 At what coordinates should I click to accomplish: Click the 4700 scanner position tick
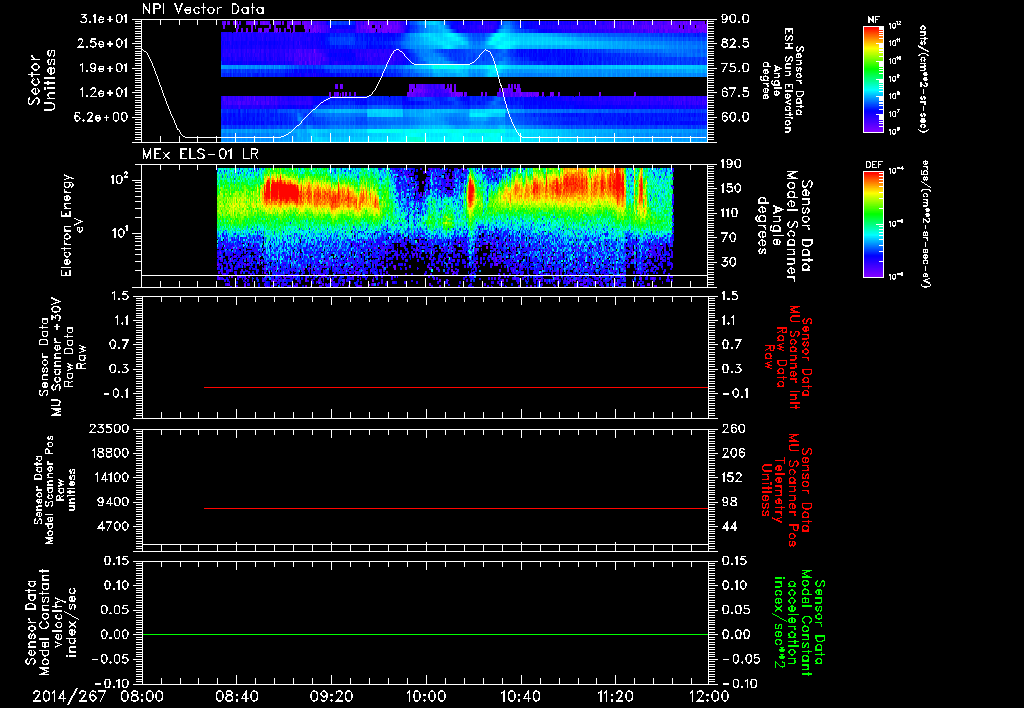pos(112,526)
